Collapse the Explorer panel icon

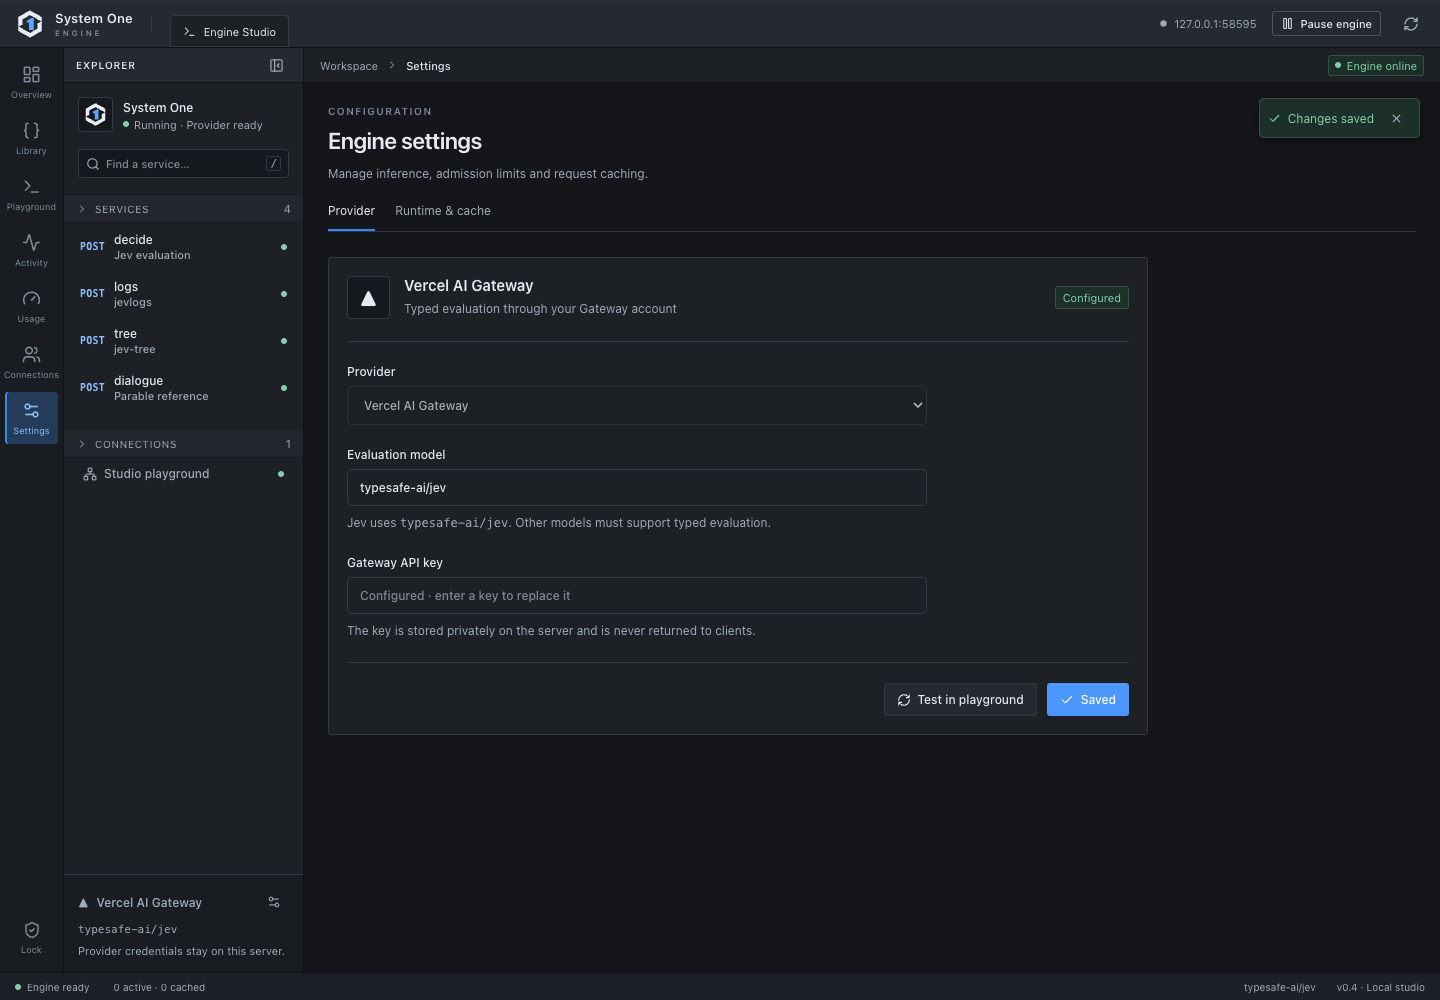(x=277, y=66)
